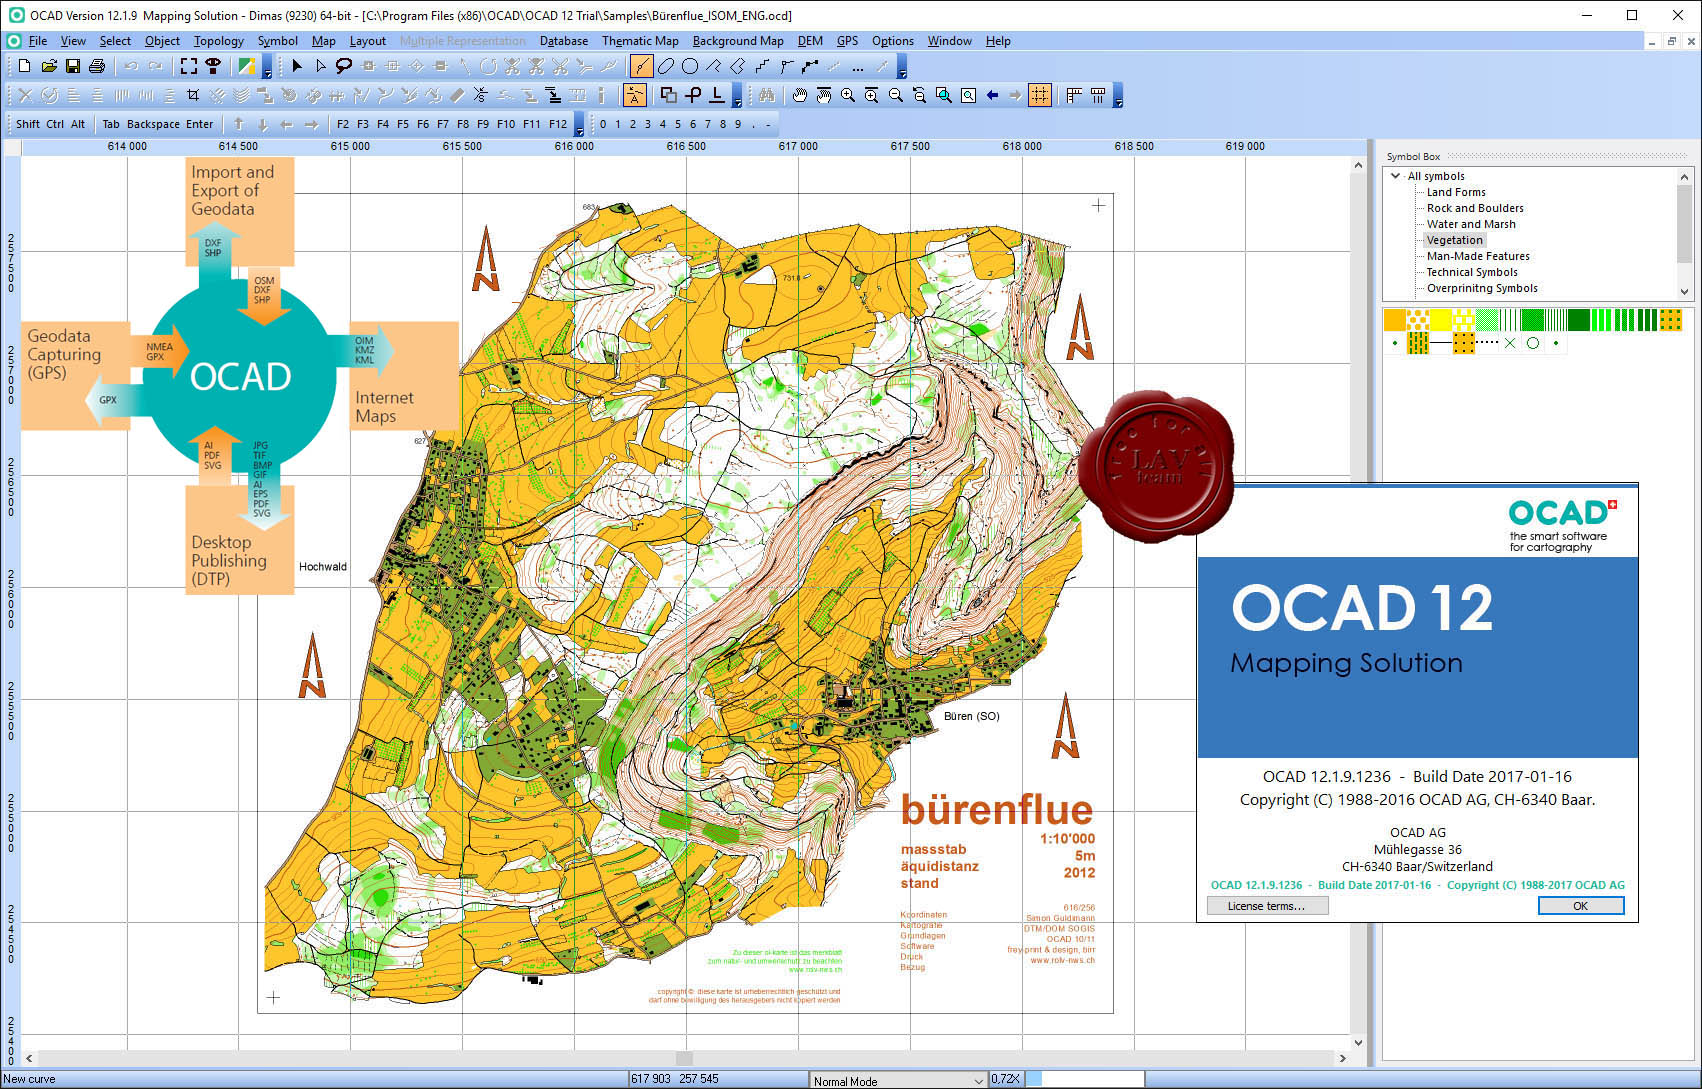Click the full screen view icon
The image size is (1702, 1089).
[189, 66]
